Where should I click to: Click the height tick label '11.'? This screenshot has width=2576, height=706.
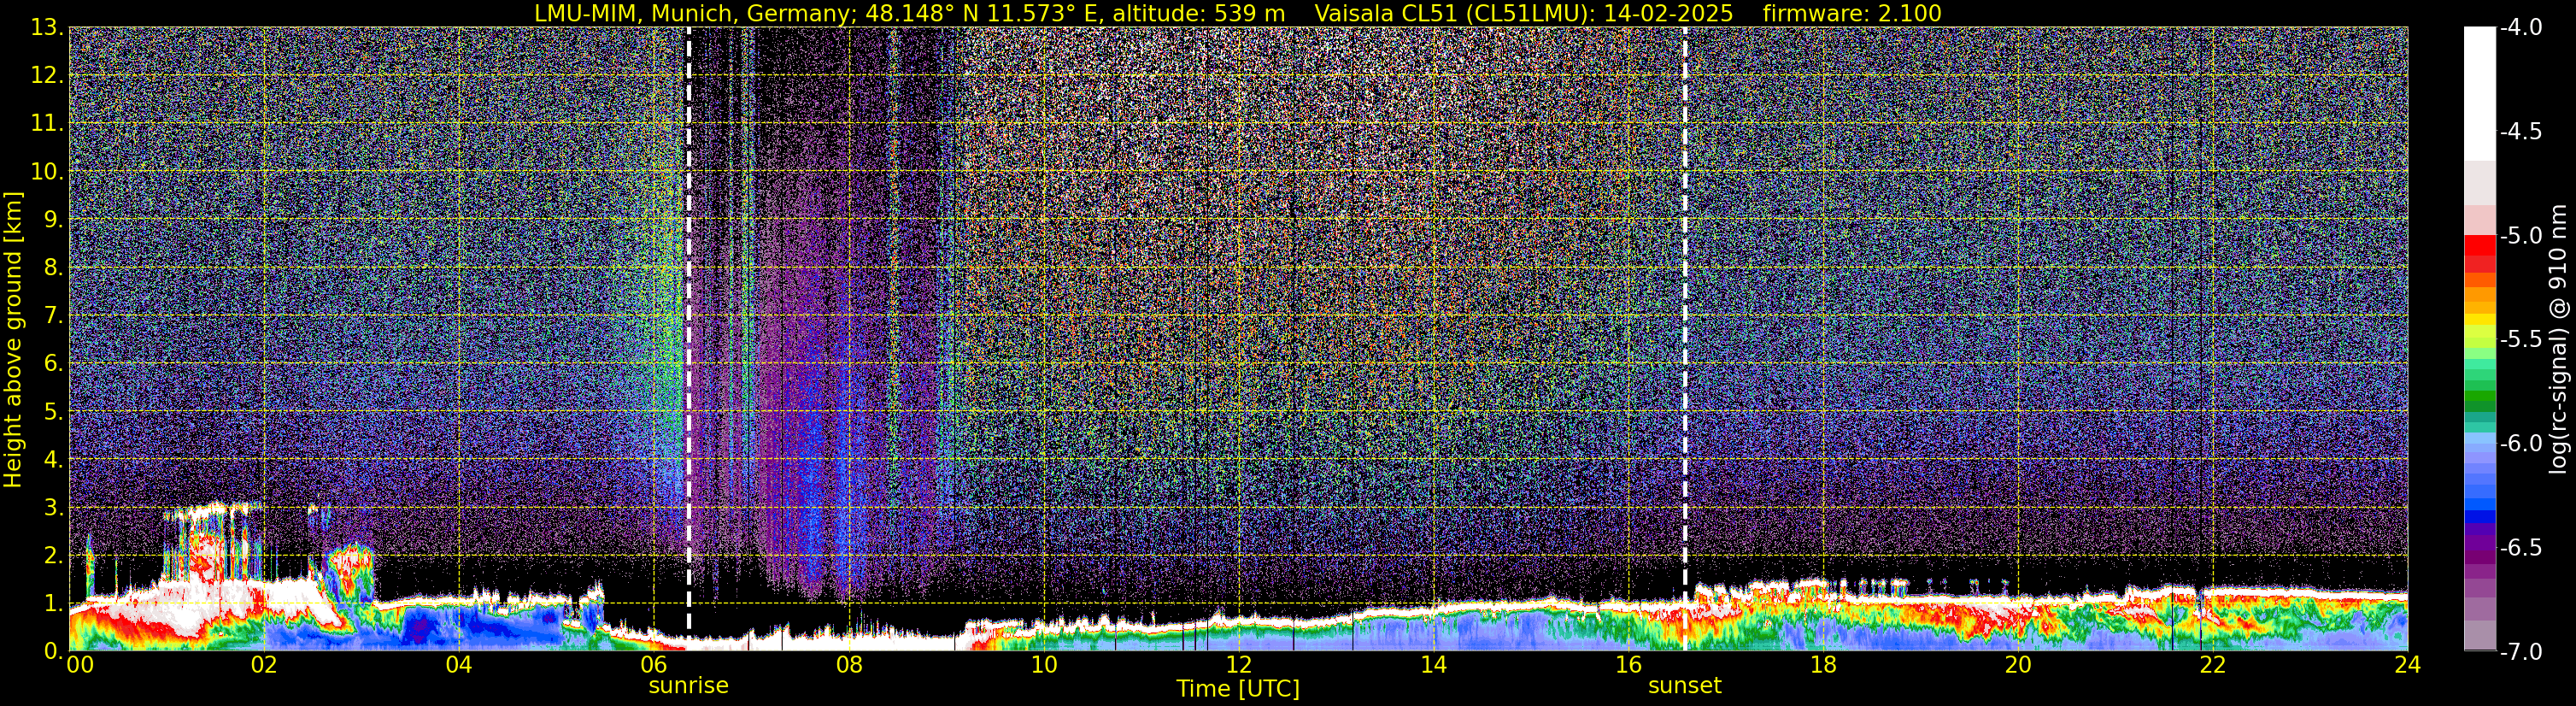coord(46,124)
